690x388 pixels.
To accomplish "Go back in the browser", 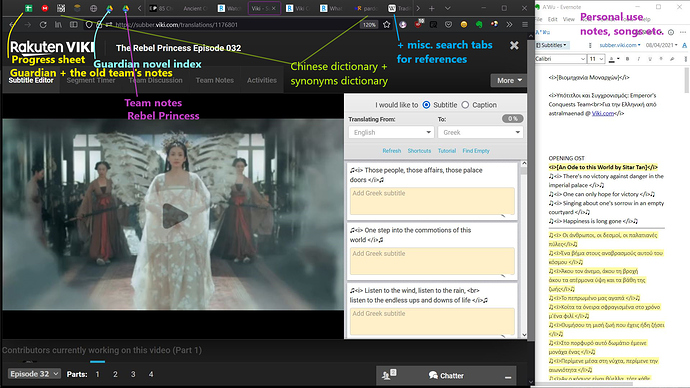I will (x=12, y=25).
